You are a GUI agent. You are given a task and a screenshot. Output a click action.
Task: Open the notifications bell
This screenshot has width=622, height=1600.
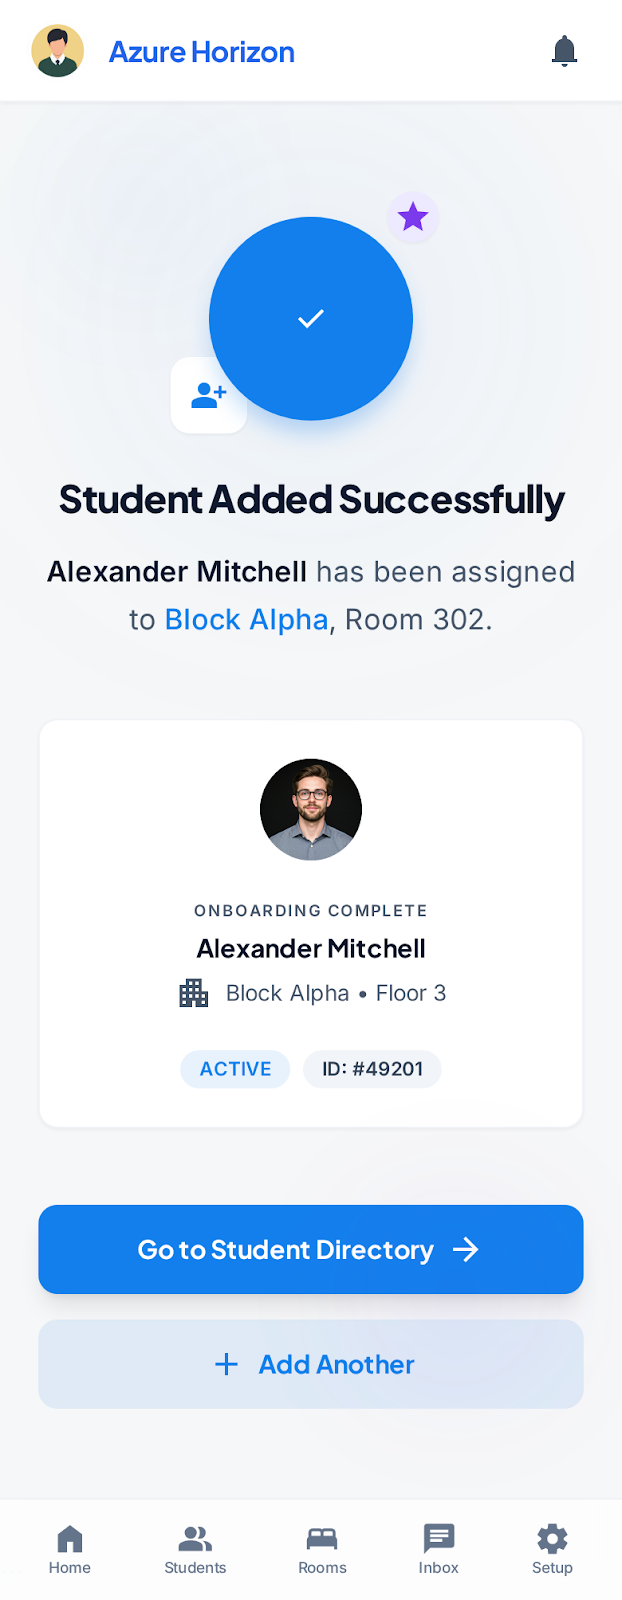point(564,51)
